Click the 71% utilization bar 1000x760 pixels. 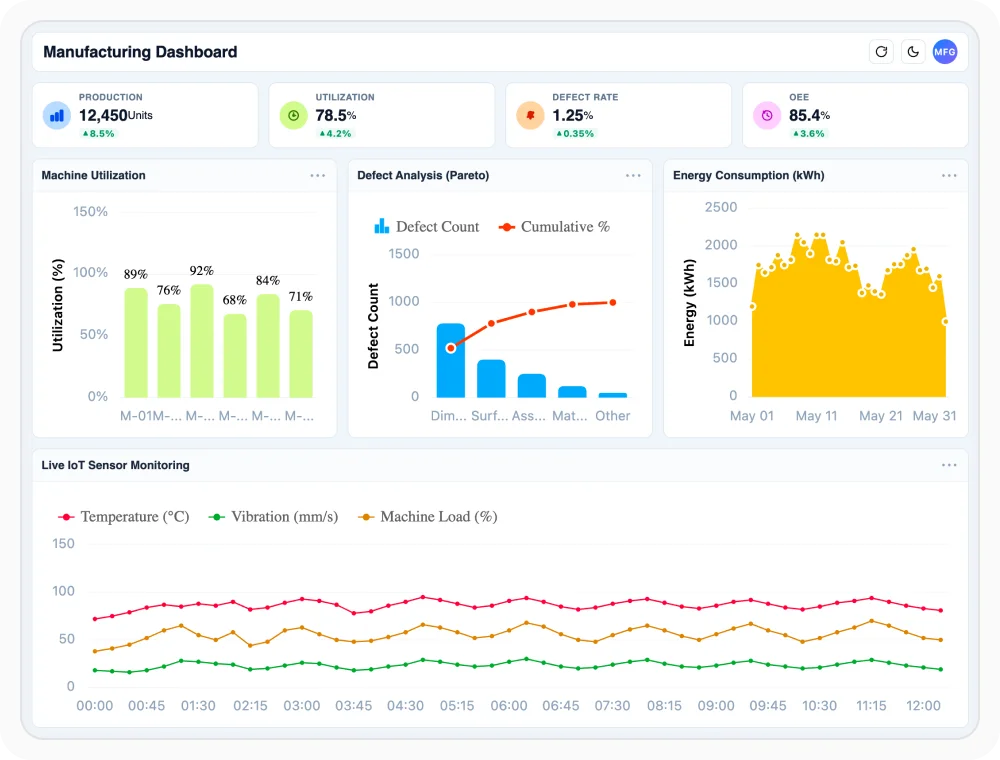pyautogui.click(x=301, y=354)
